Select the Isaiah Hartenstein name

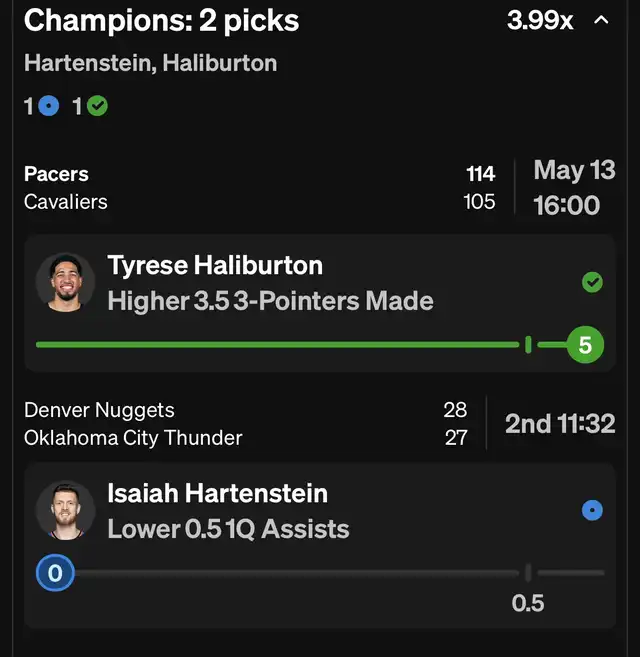218,493
